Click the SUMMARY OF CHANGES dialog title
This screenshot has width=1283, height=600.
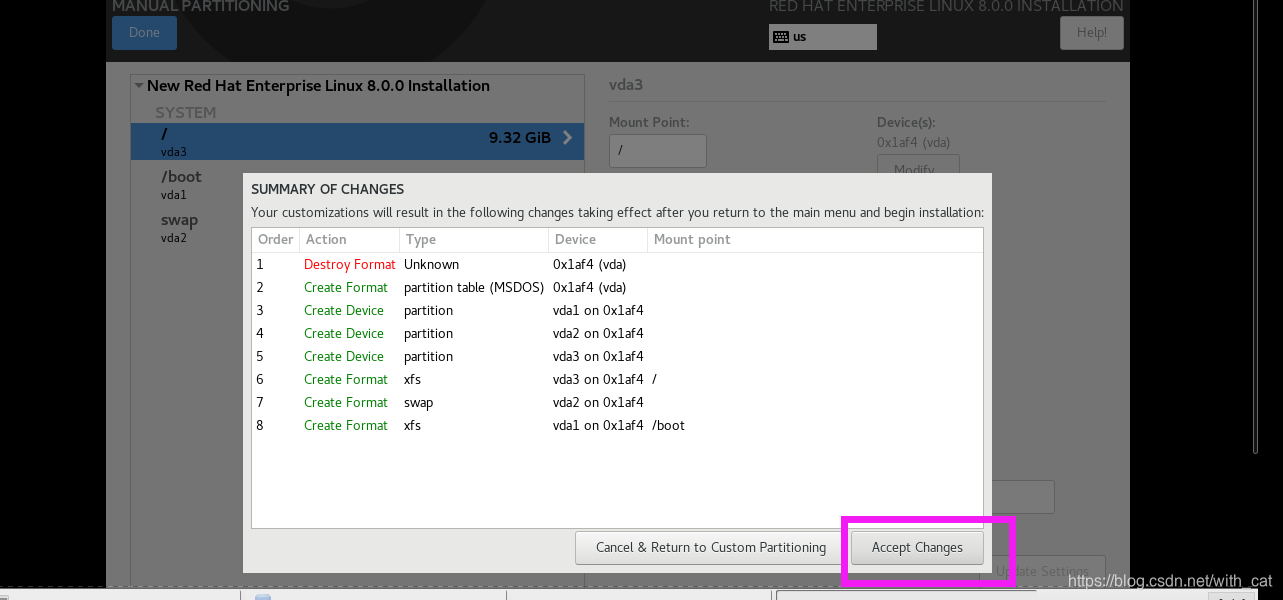click(x=328, y=189)
